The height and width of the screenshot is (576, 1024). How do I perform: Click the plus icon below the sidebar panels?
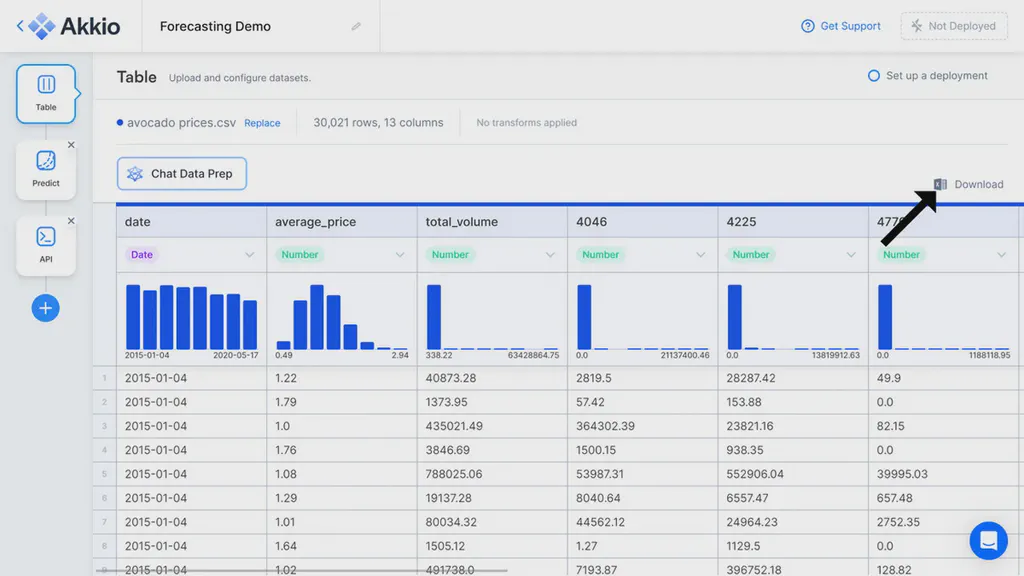pyautogui.click(x=45, y=308)
